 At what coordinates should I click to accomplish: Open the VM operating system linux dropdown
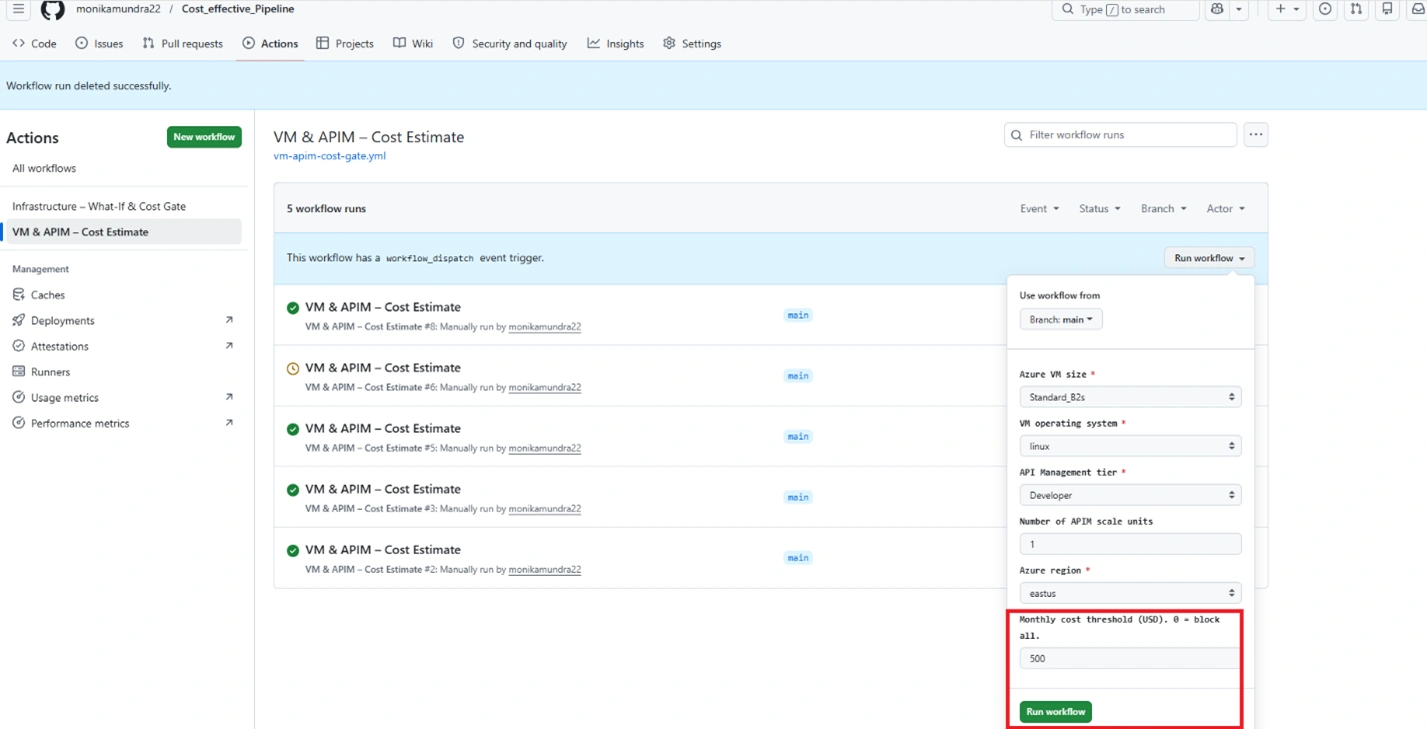point(1130,446)
